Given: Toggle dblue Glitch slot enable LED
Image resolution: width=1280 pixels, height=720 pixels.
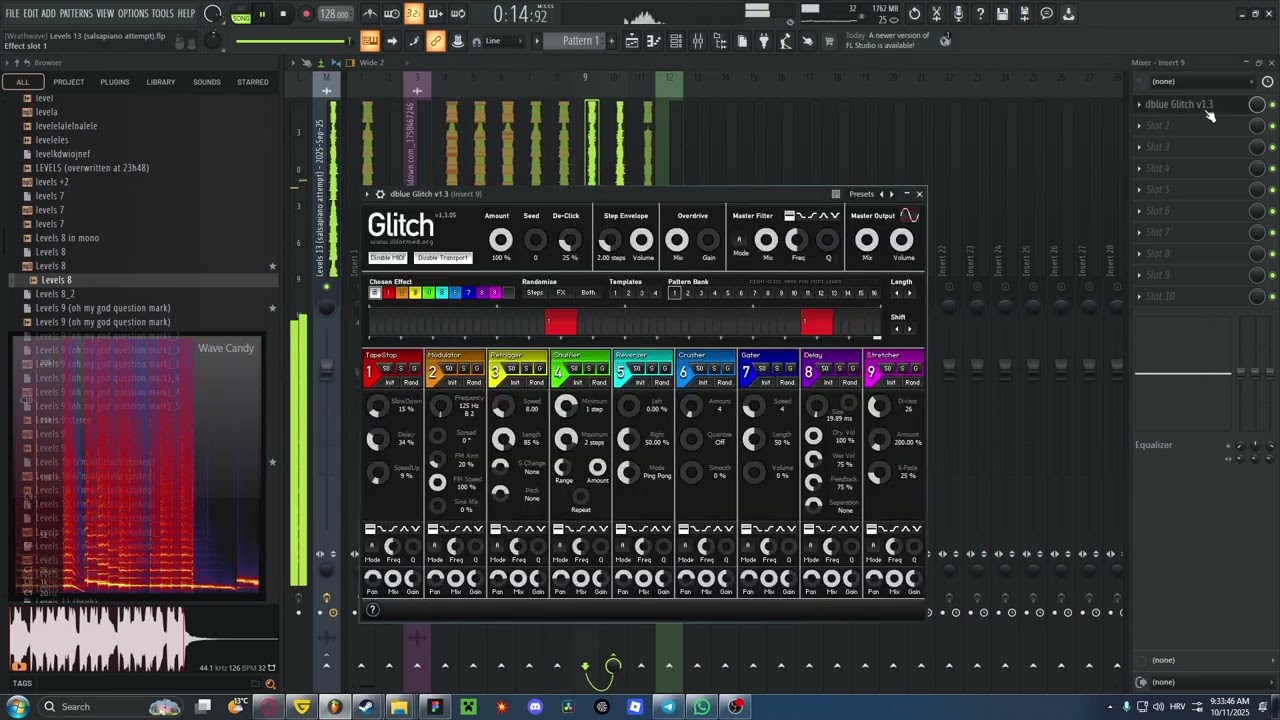Looking at the screenshot, I should 1272,104.
